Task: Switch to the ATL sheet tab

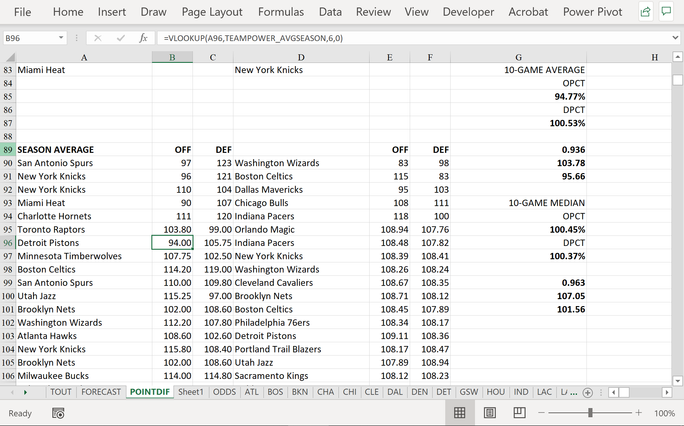Action: 251,392
